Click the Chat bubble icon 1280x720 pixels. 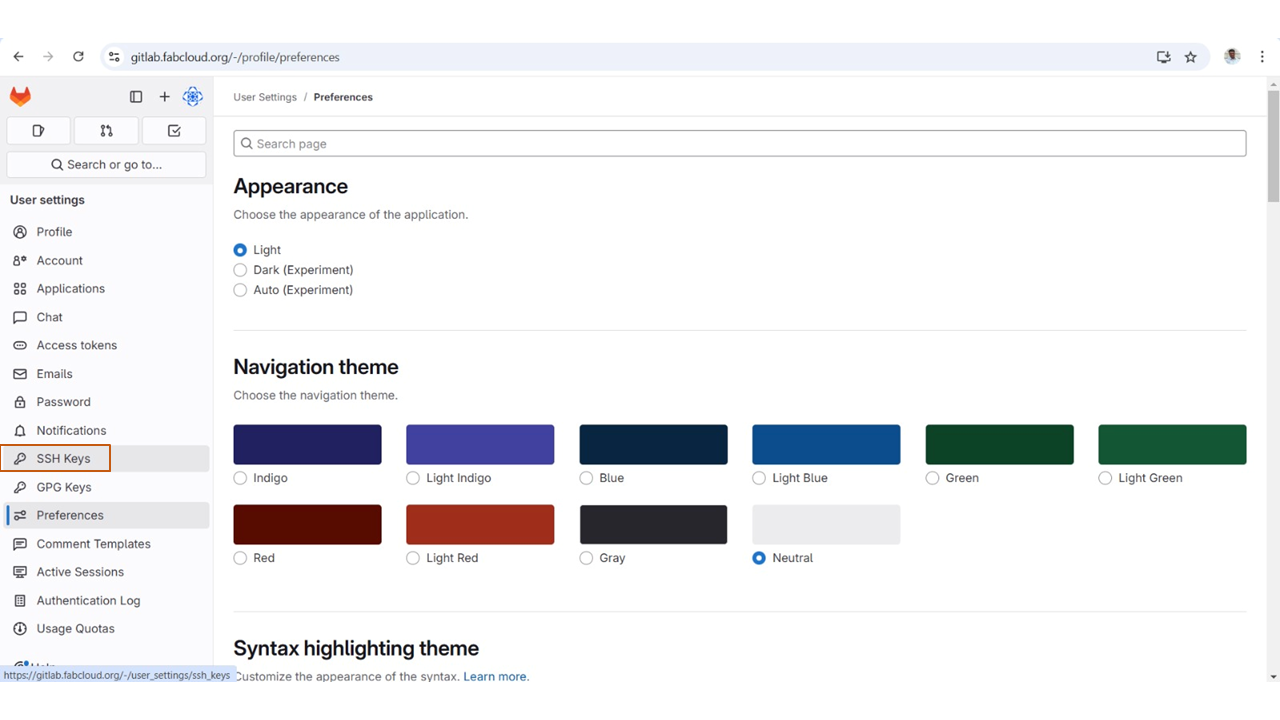pos(20,317)
